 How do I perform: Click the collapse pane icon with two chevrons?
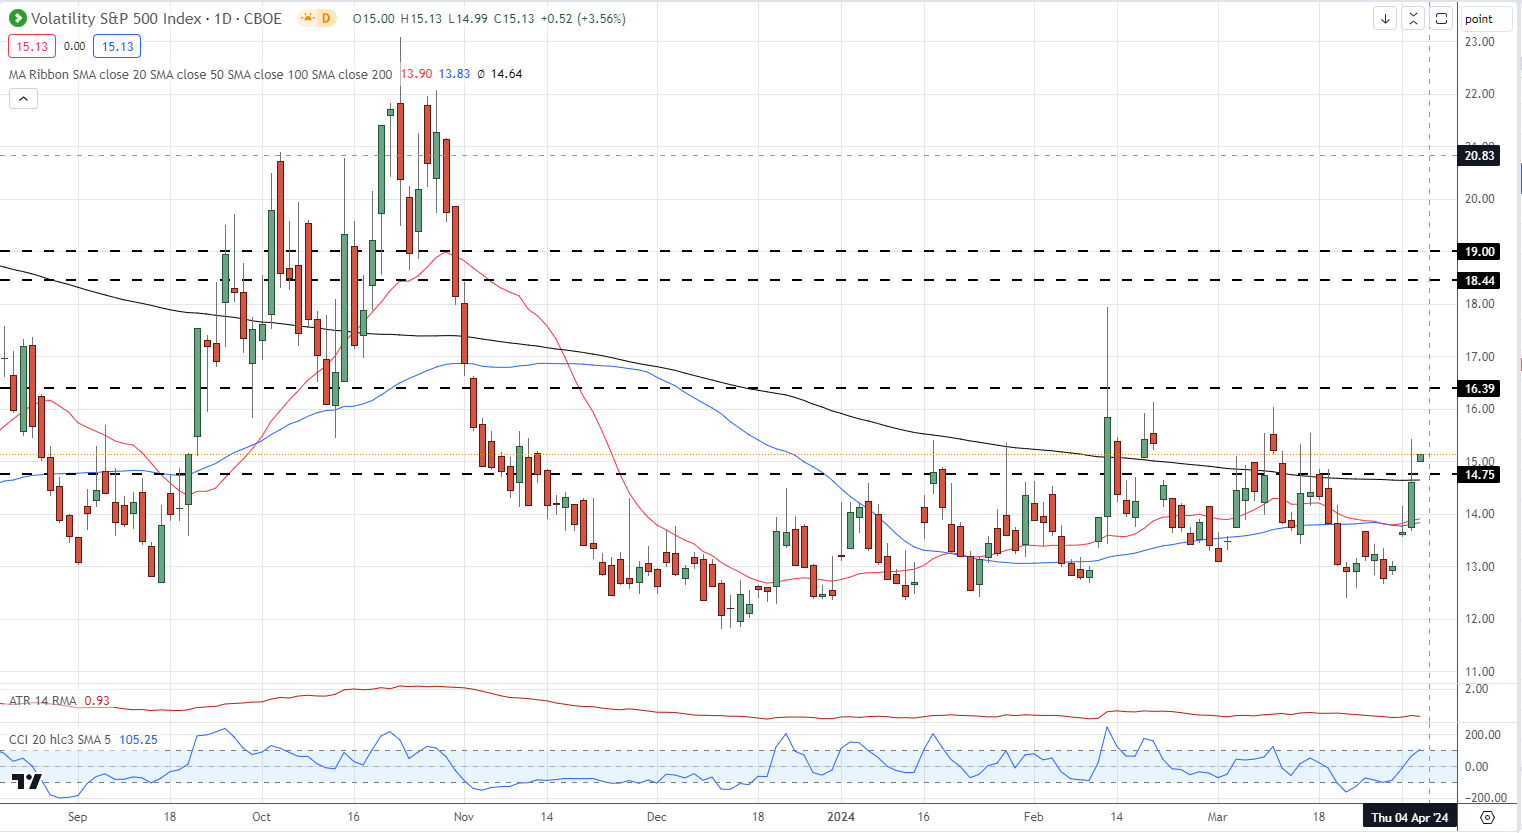click(x=1413, y=18)
